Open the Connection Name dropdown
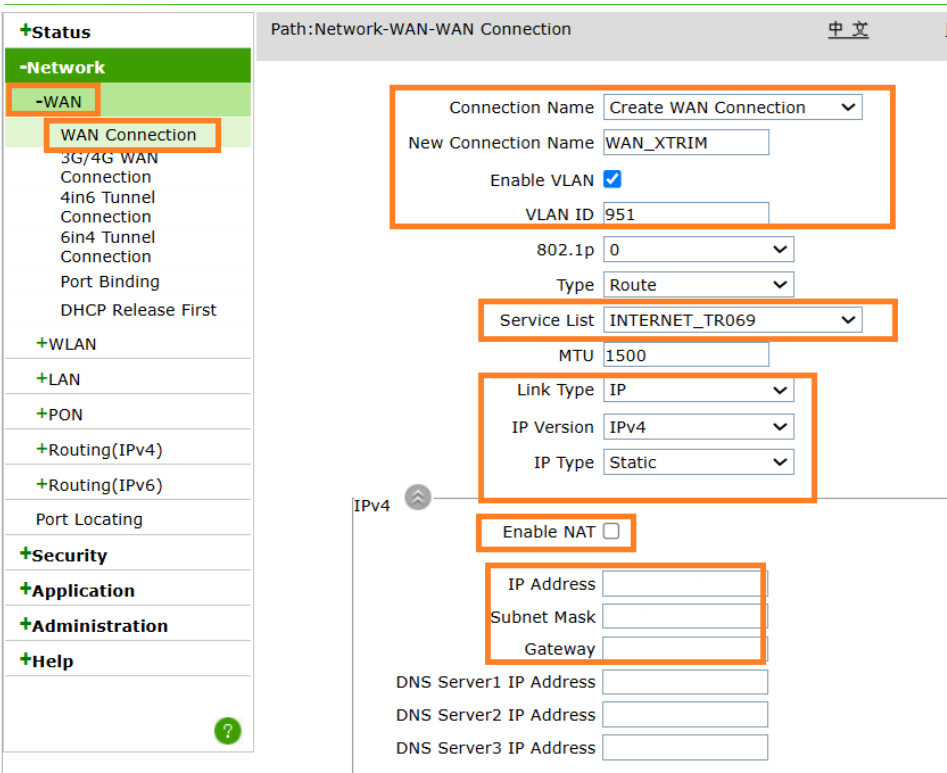 coord(732,108)
